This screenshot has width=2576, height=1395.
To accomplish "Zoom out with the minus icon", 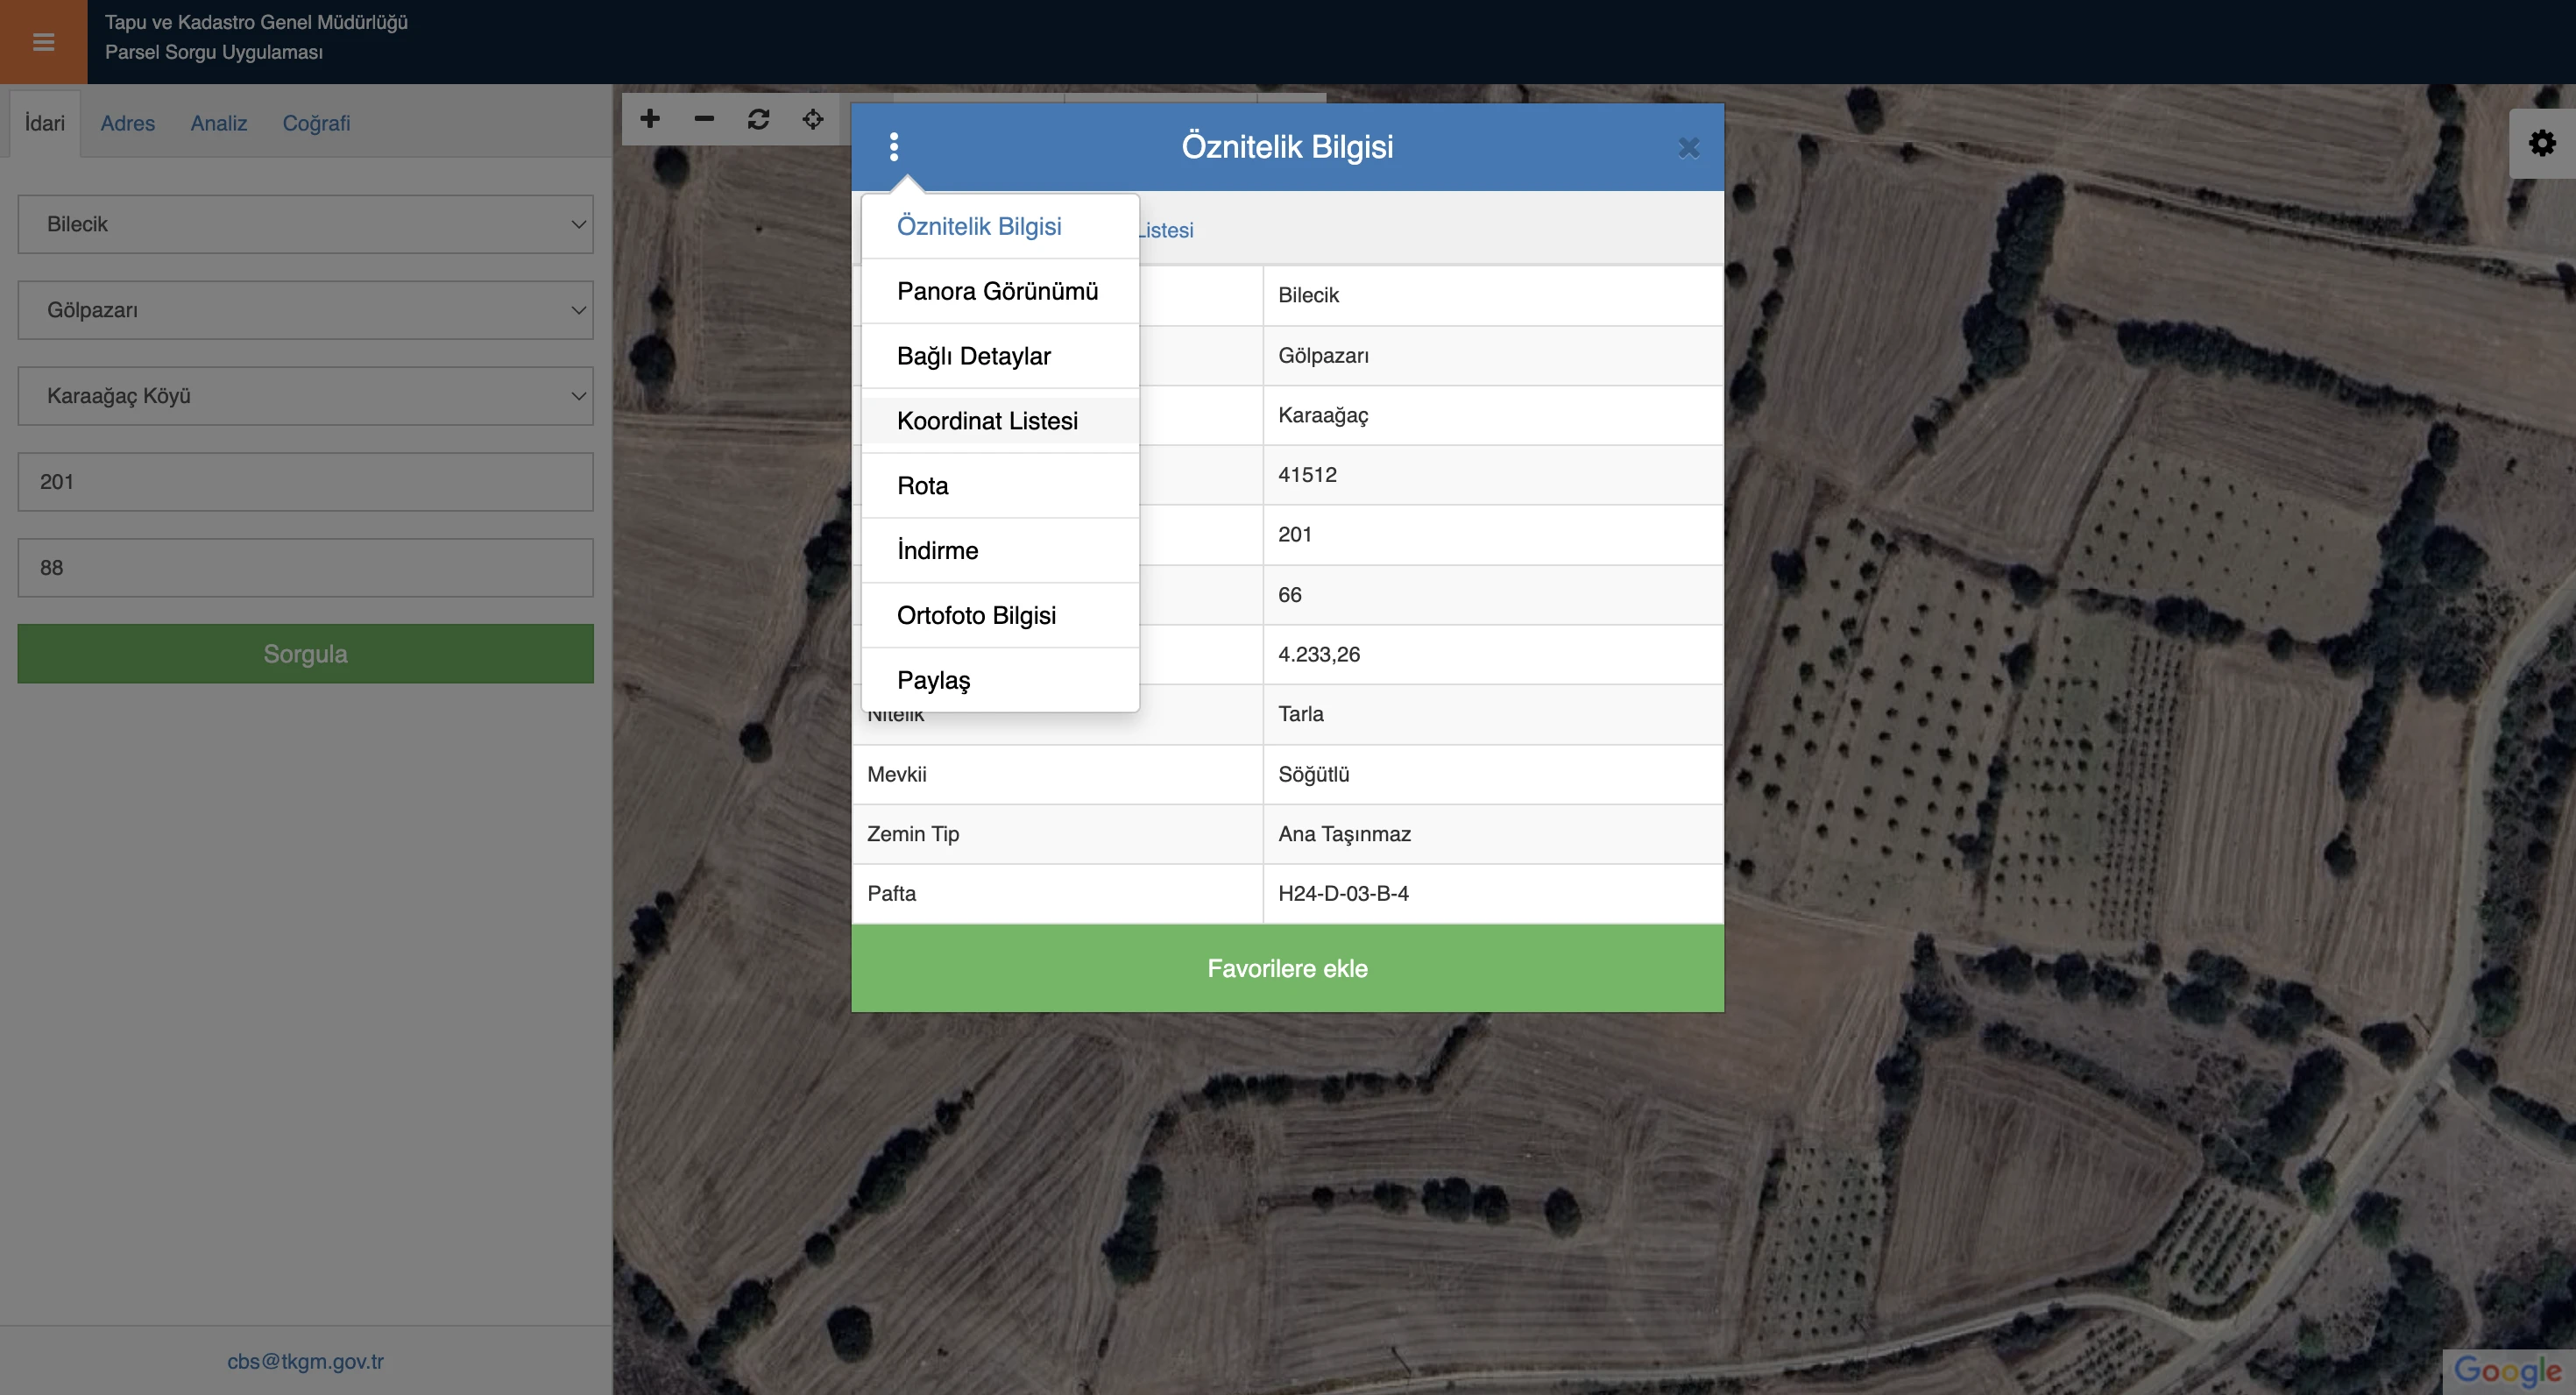I will pyautogui.click(x=704, y=119).
